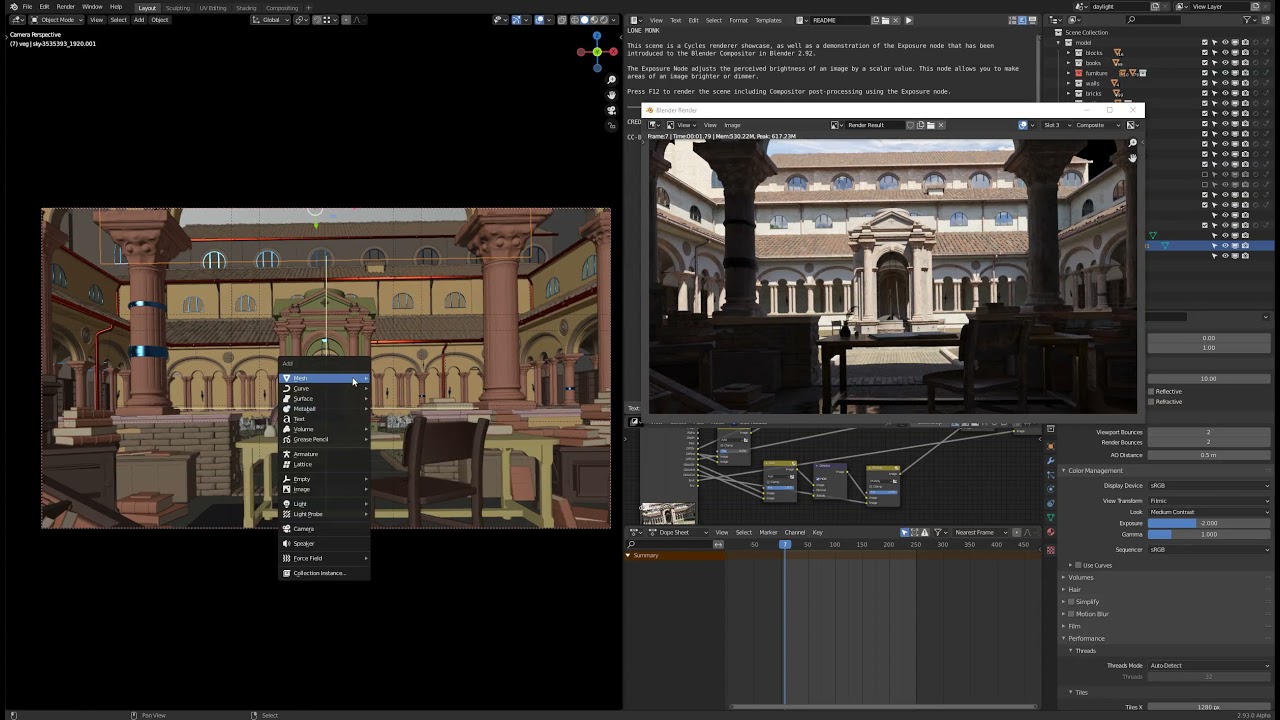
Task: Expand the blocks collection in the Outliner
Action: coord(1068,53)
